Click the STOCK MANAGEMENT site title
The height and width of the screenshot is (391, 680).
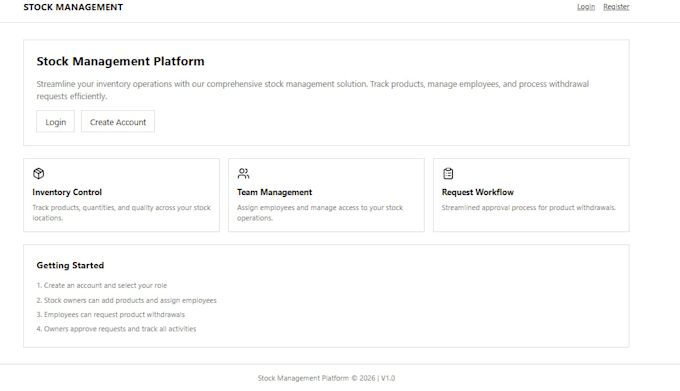pyautogui.click(x=73, y=7)
